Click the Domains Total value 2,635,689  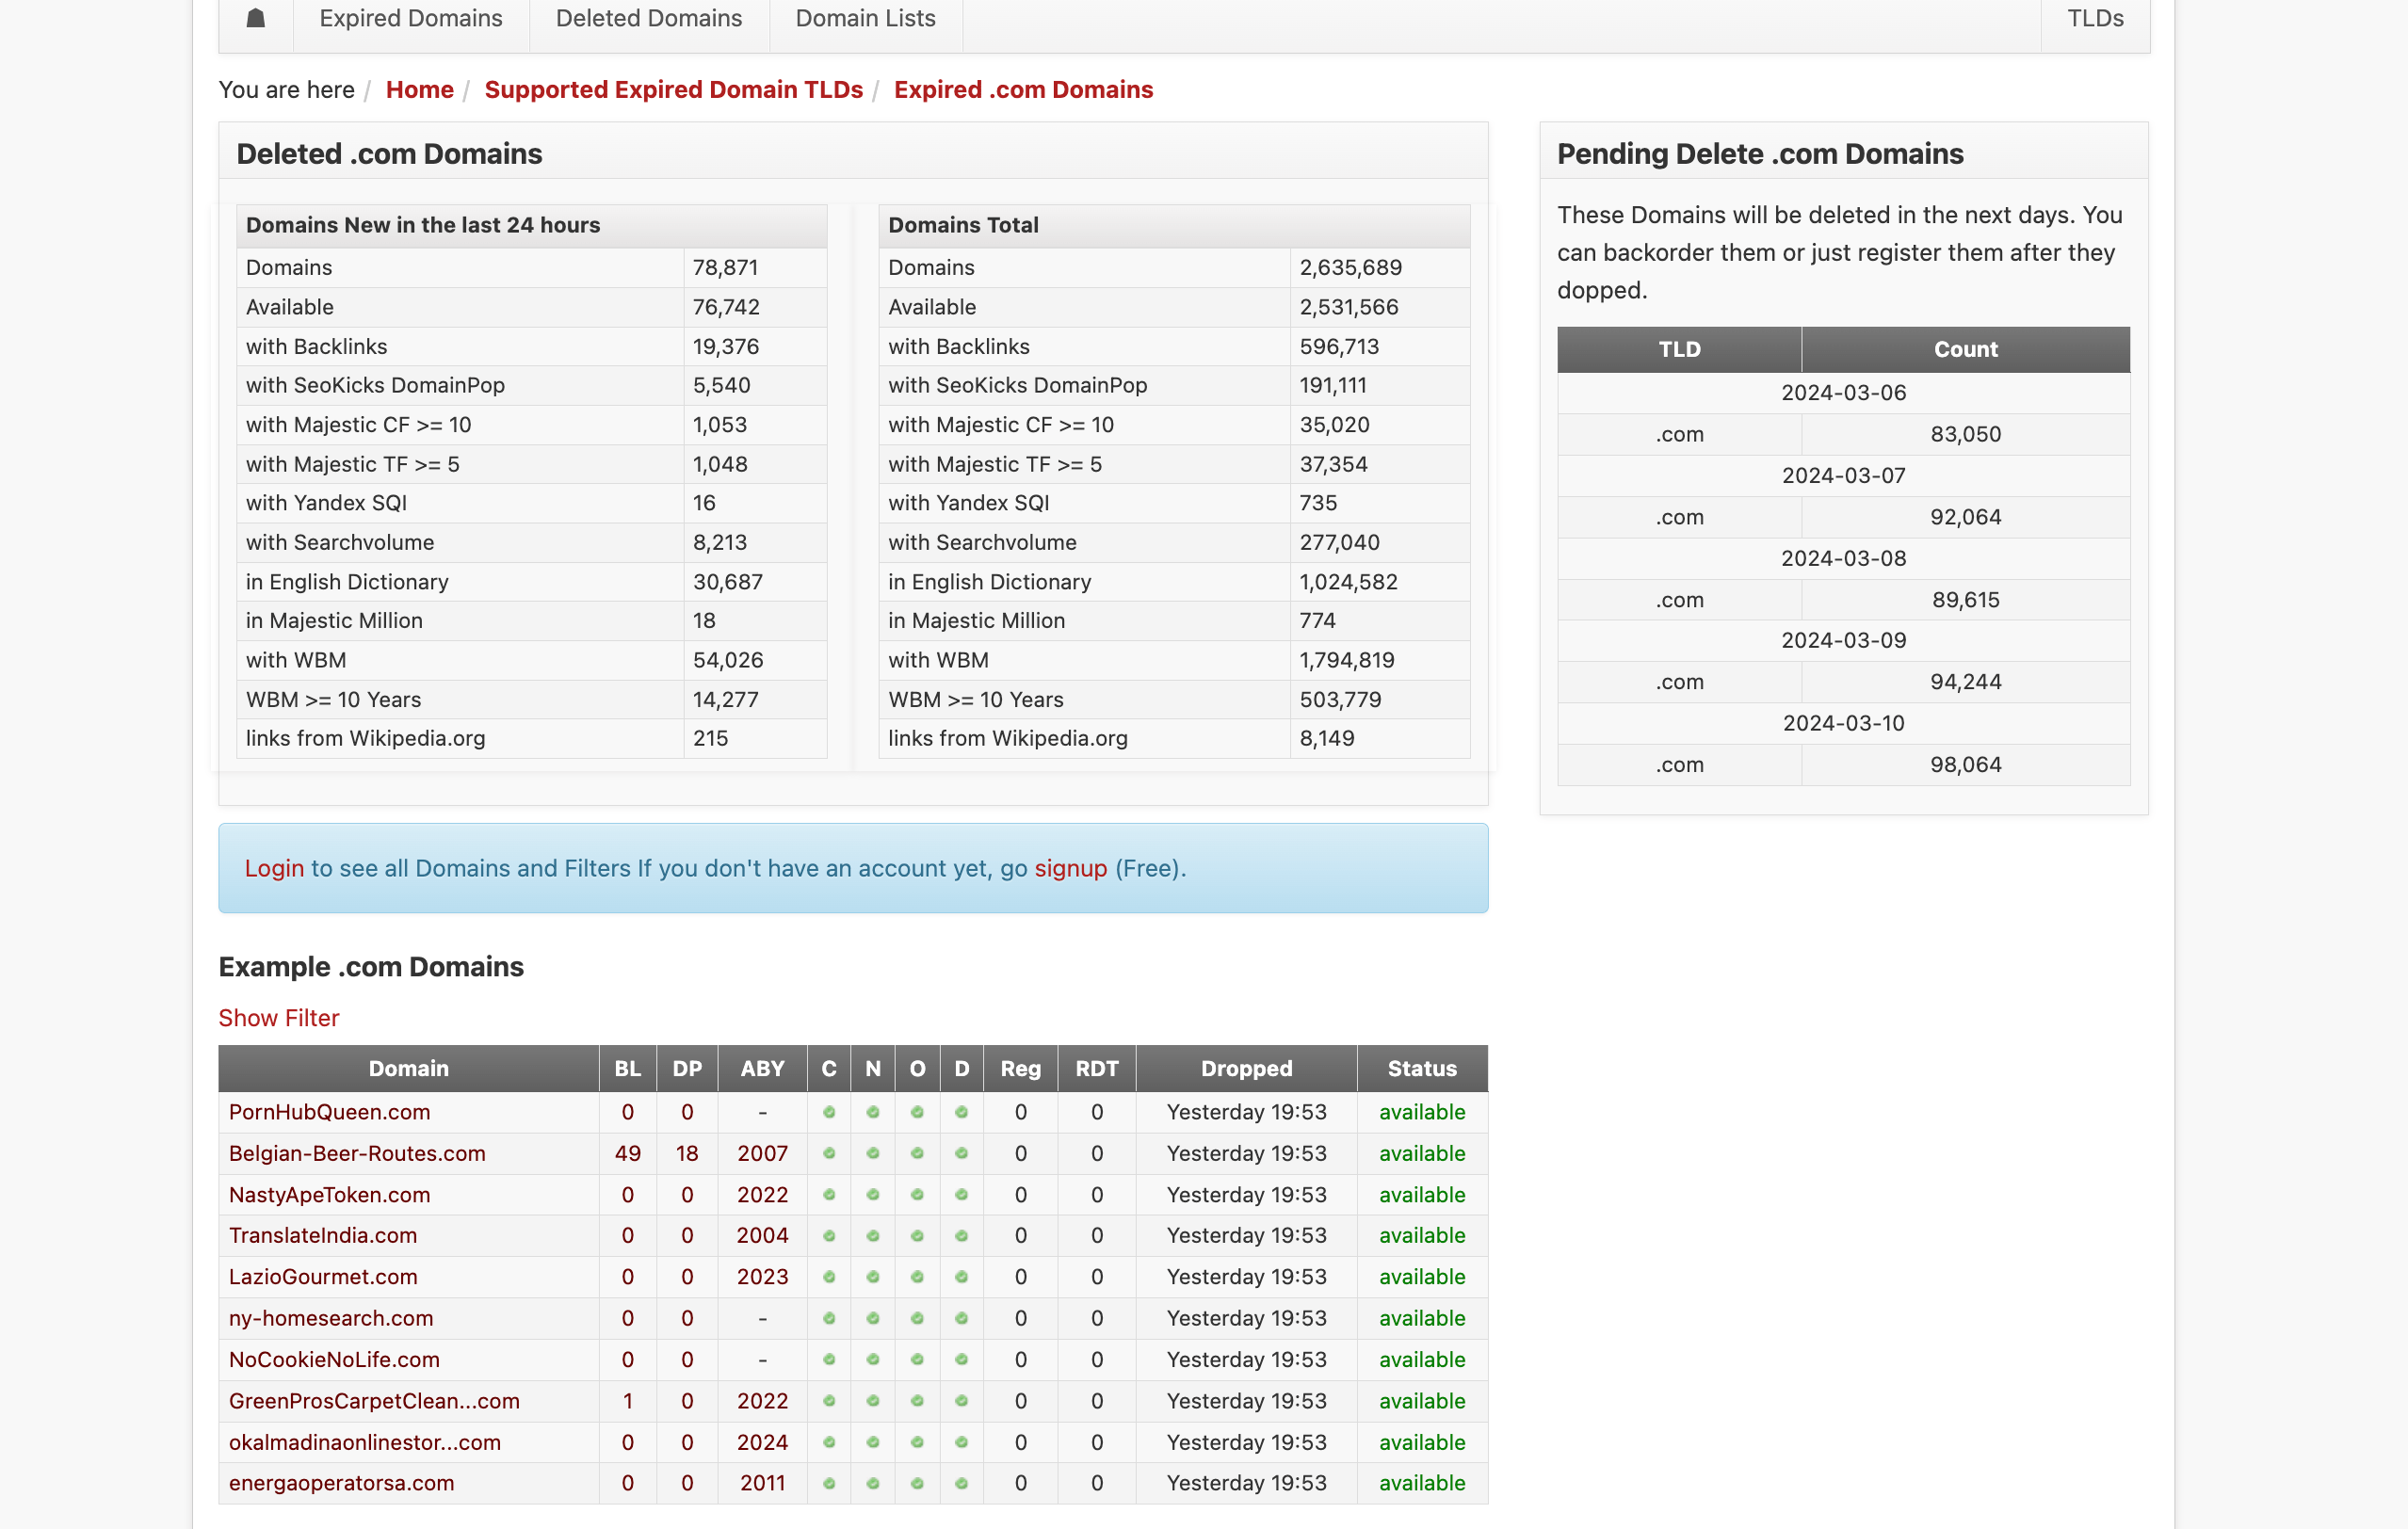(x=1351, y=268)
